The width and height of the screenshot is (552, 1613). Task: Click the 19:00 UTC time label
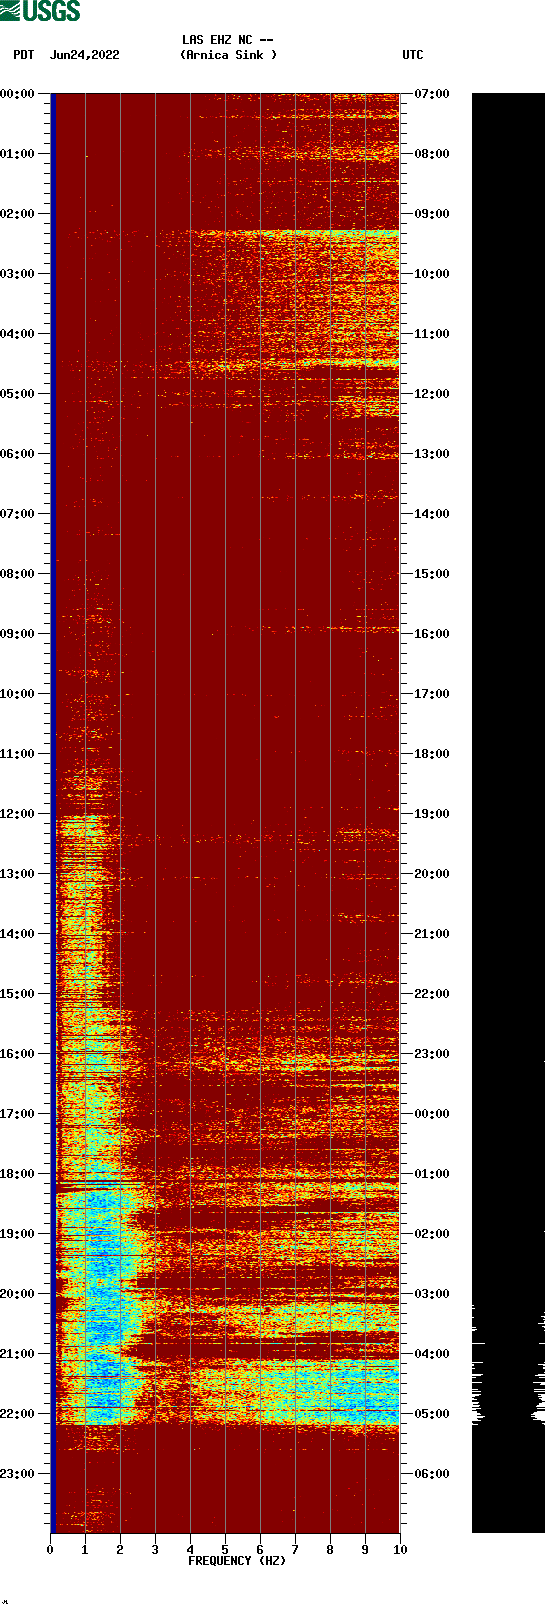[432, 813]
